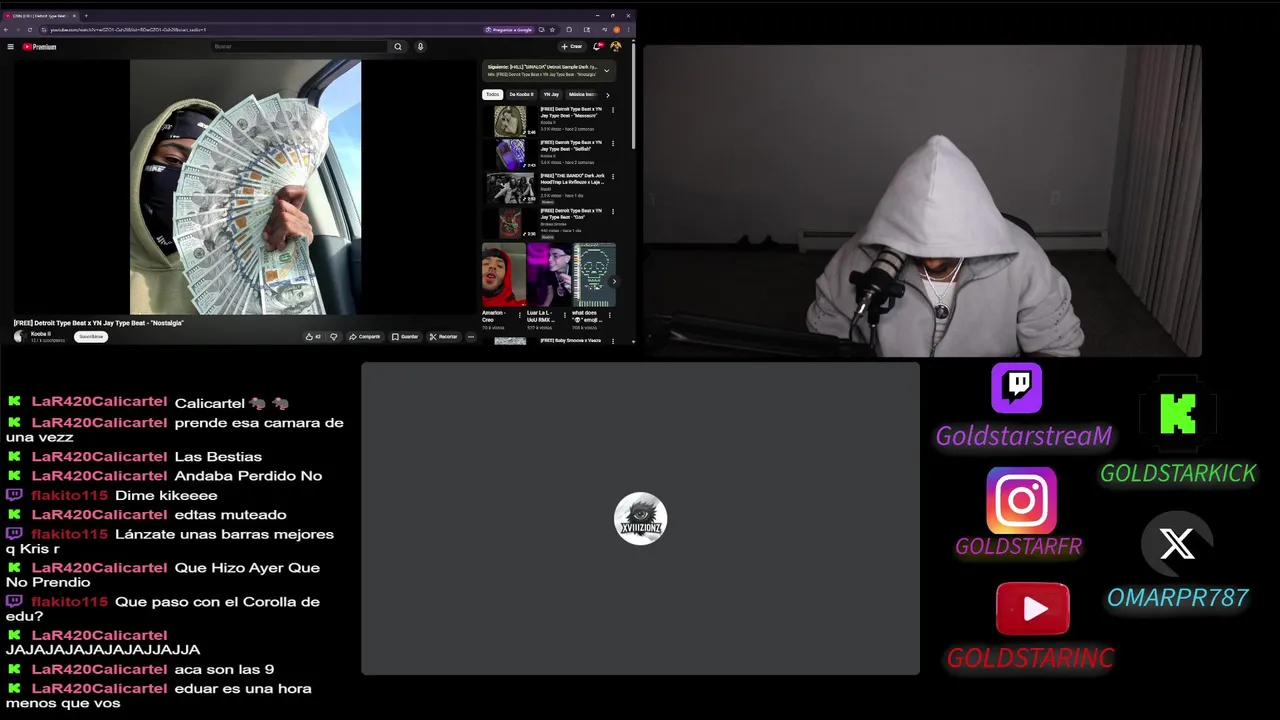1280x720 pixels.
Task: Open options for Massacre video three dots
Action: click(x=613, y=110)
